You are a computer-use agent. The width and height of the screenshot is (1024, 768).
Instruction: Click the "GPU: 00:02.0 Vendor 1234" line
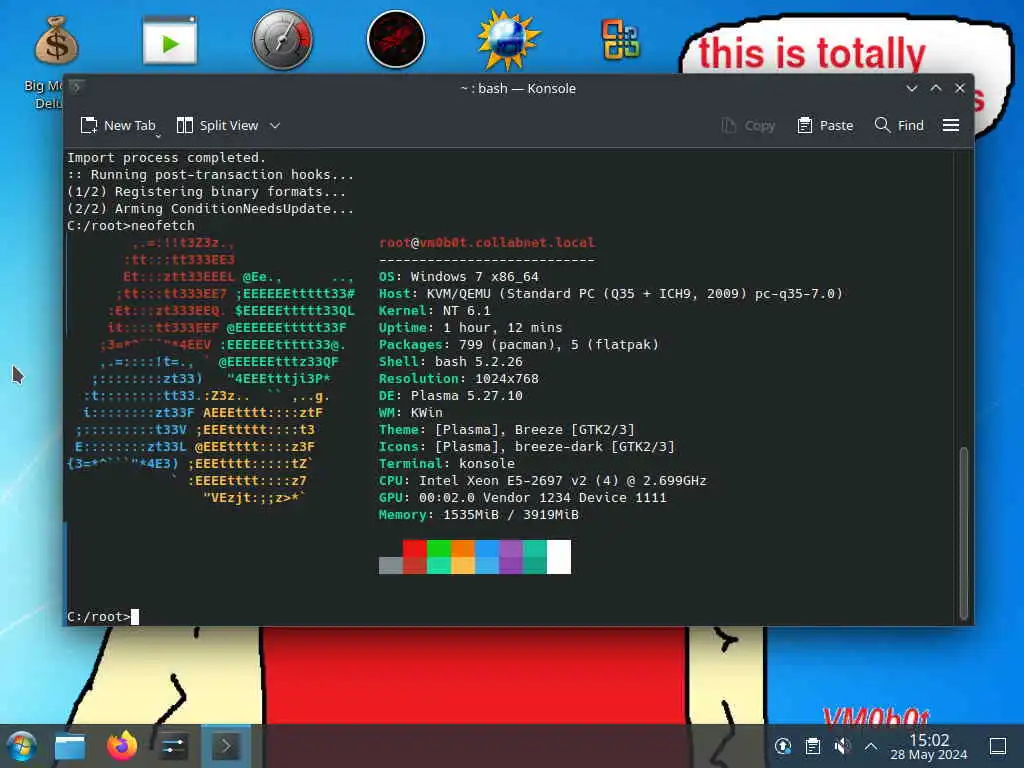point(522,497)
